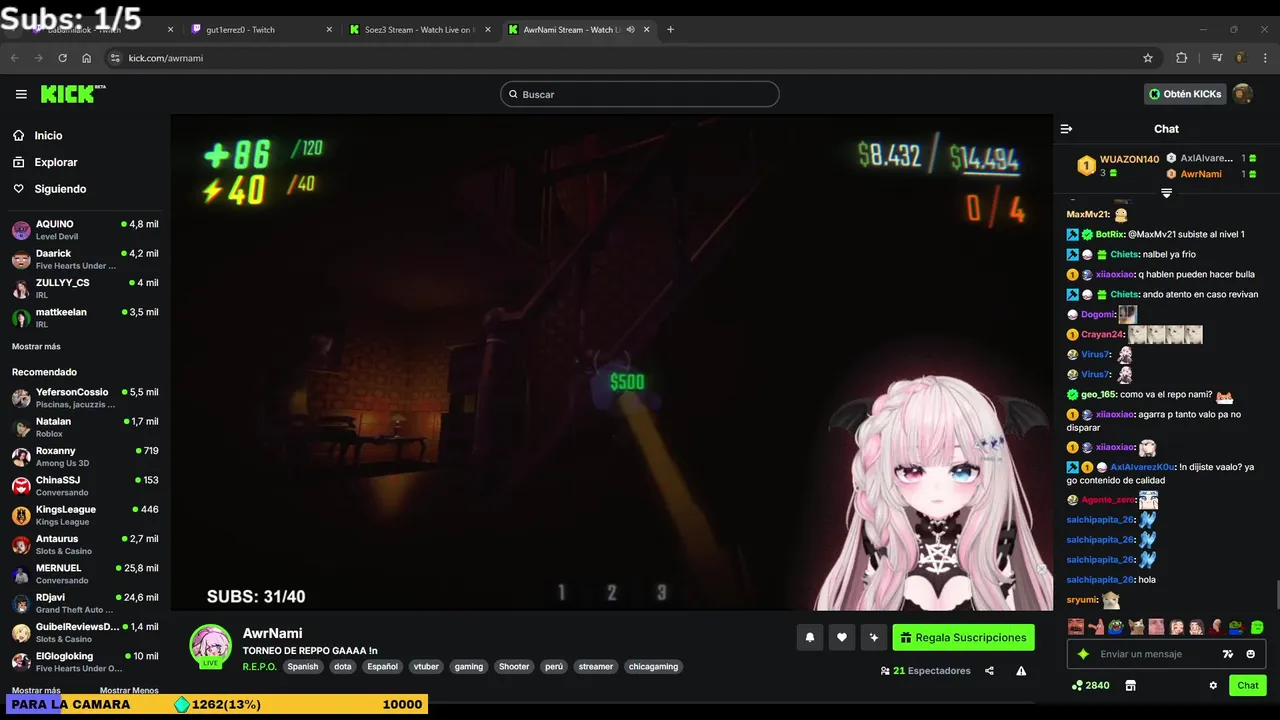This screenshot has width=1280, height=720.
Task: Open the AQUINO channel in sidebar
Action: coord(85,230)
